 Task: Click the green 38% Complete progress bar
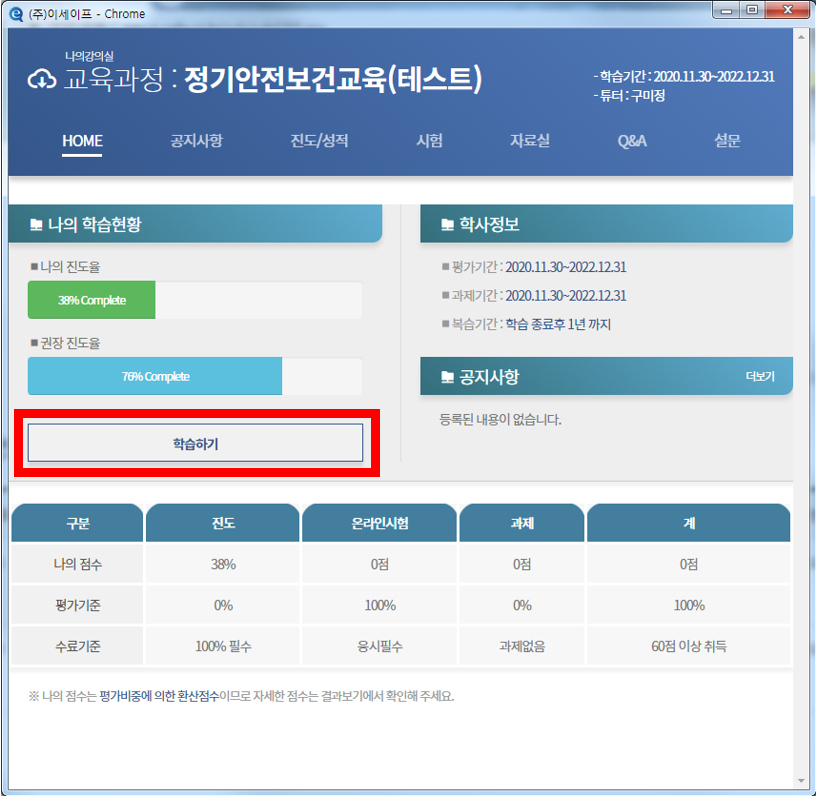[91, 300]
